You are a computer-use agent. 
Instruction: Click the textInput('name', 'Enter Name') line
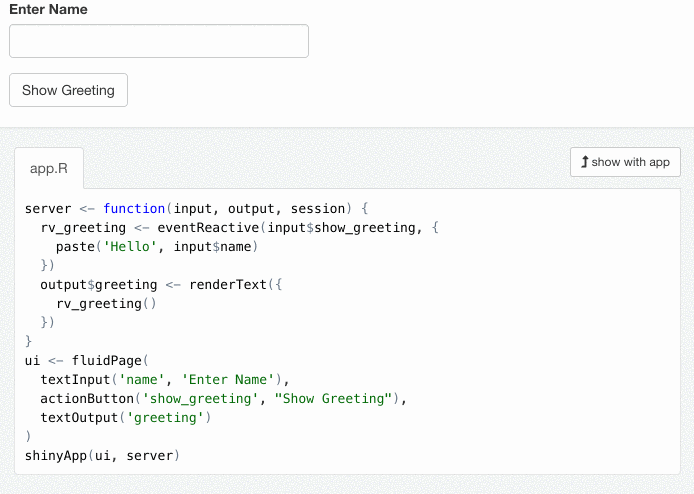(x=165, y=380)
